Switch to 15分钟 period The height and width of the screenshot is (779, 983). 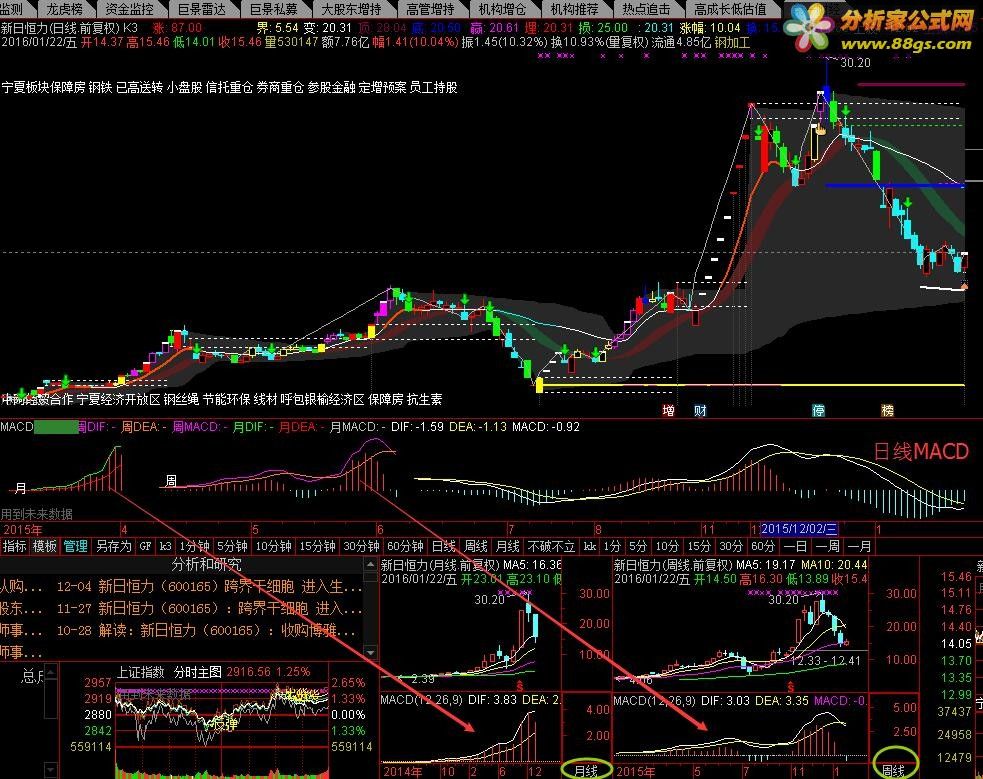[317, 546]
